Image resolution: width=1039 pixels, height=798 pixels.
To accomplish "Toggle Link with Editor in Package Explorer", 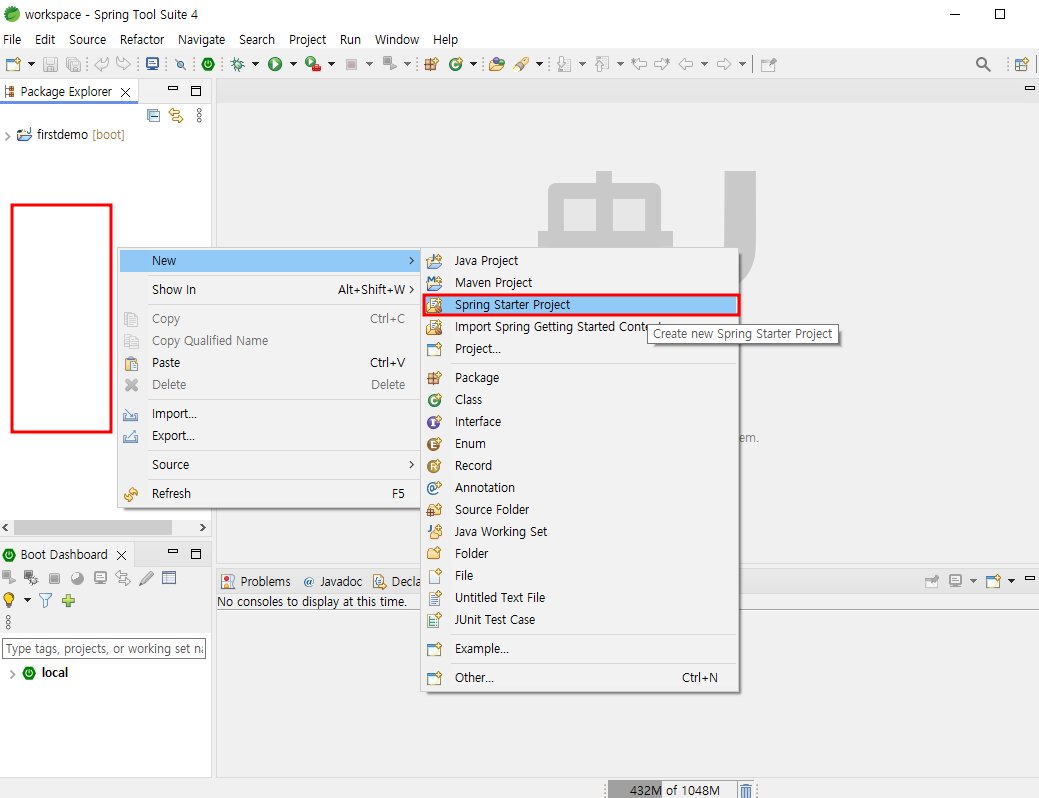I will point(176,116).
